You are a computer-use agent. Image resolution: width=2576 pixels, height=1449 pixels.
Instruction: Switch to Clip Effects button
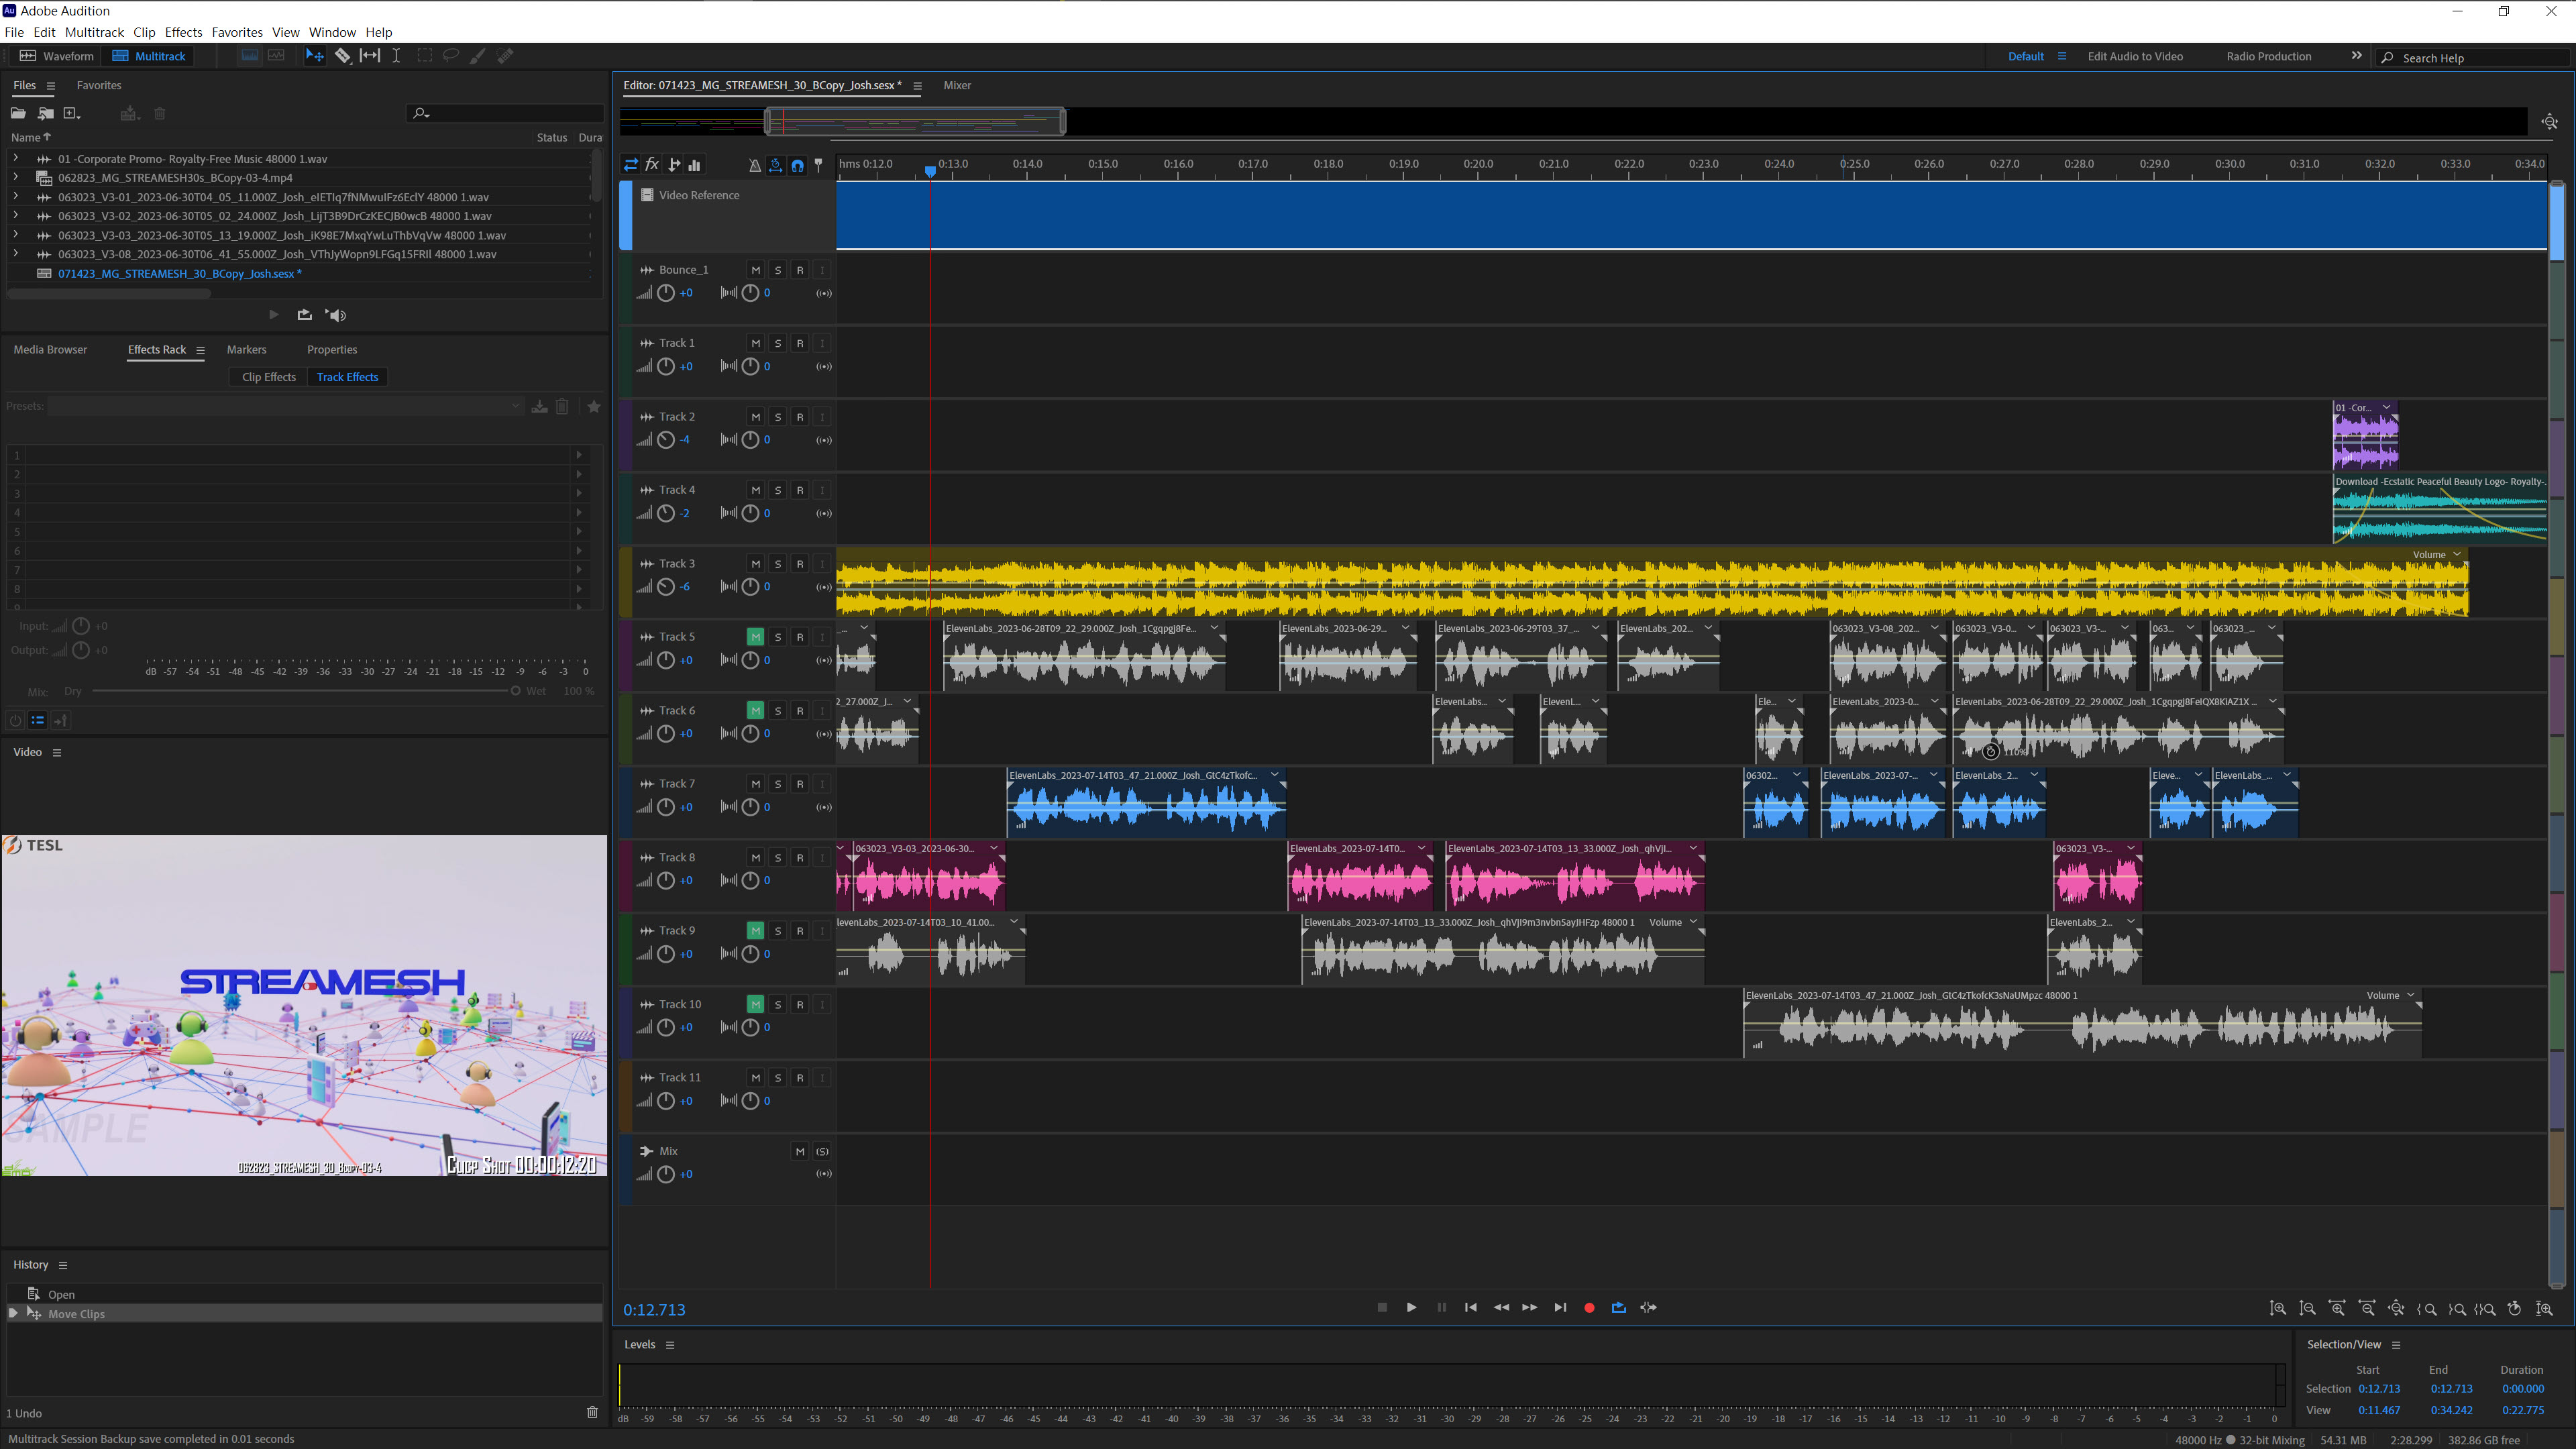coord(268,377)
